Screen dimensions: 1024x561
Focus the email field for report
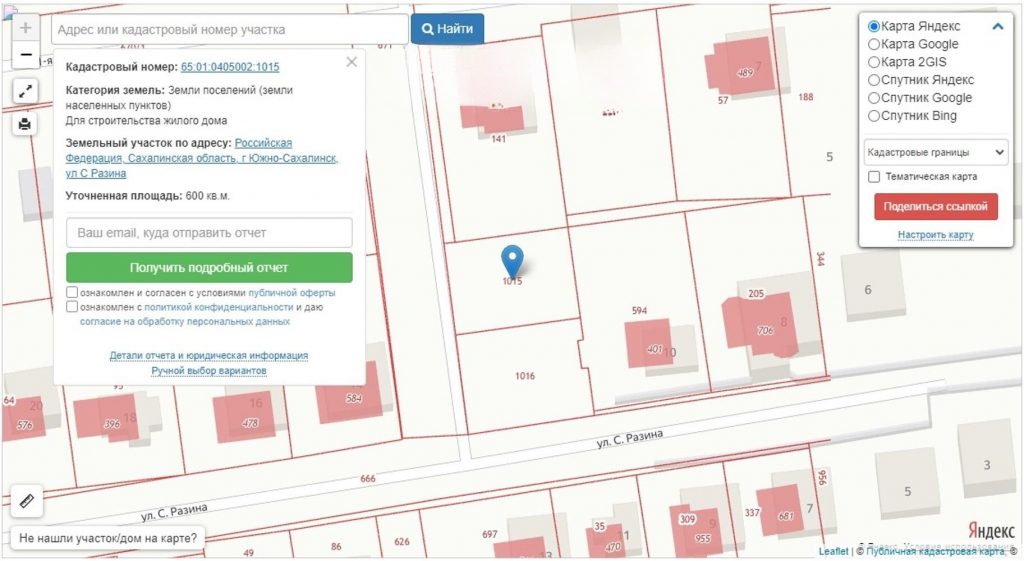(209, 233)
